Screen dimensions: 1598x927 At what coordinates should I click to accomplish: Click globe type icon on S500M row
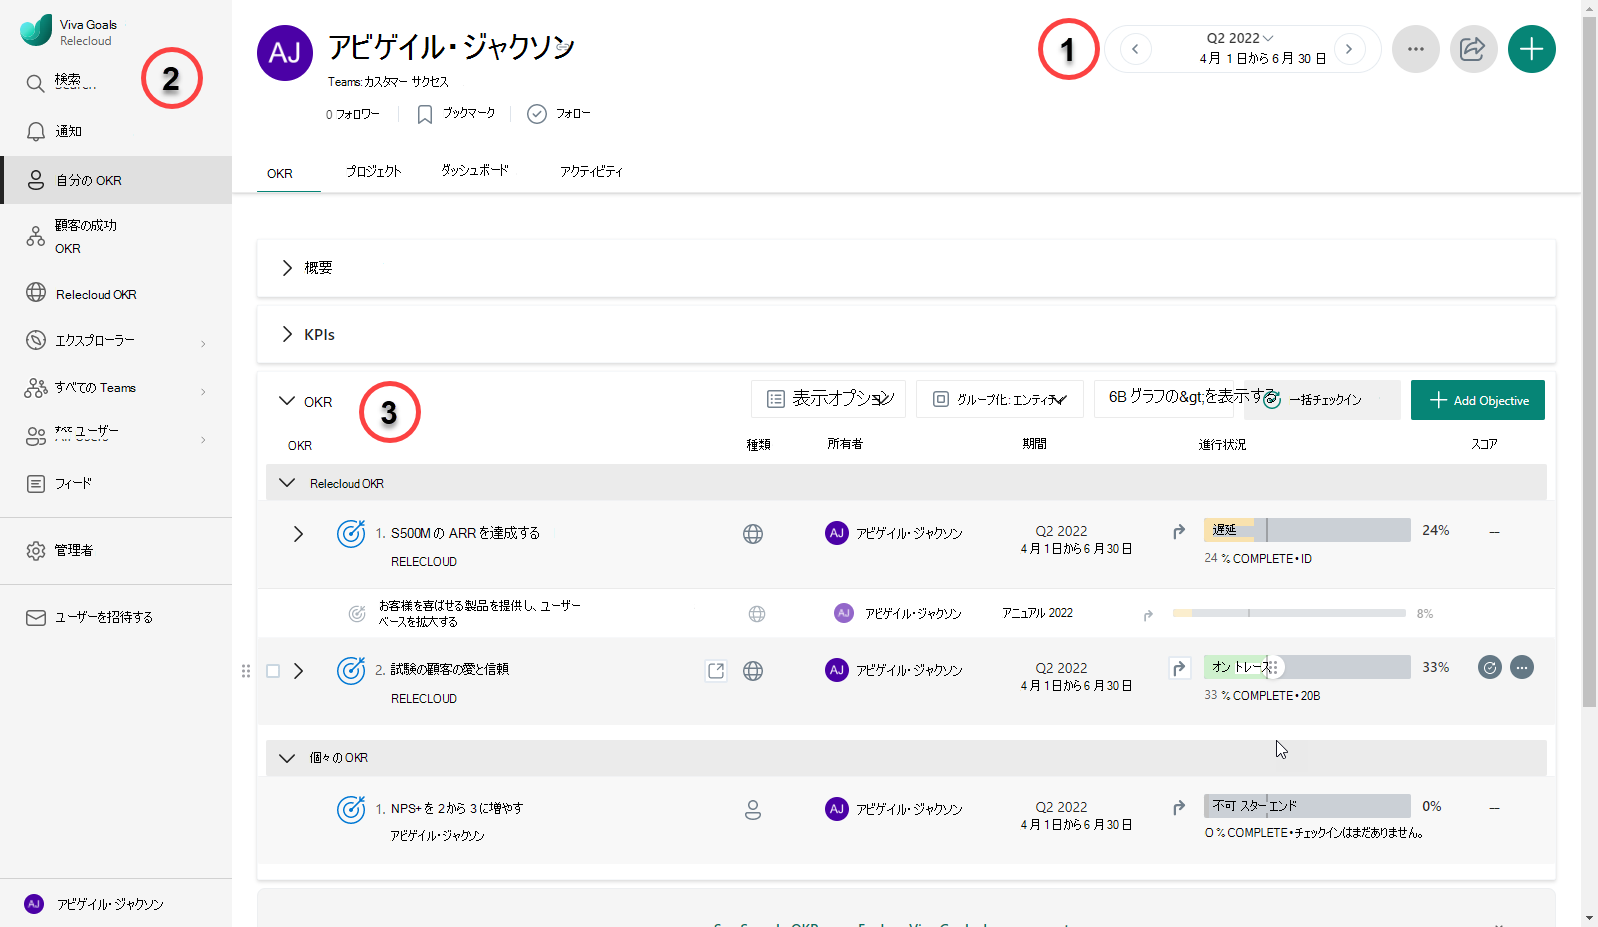[x=753, y=534]
